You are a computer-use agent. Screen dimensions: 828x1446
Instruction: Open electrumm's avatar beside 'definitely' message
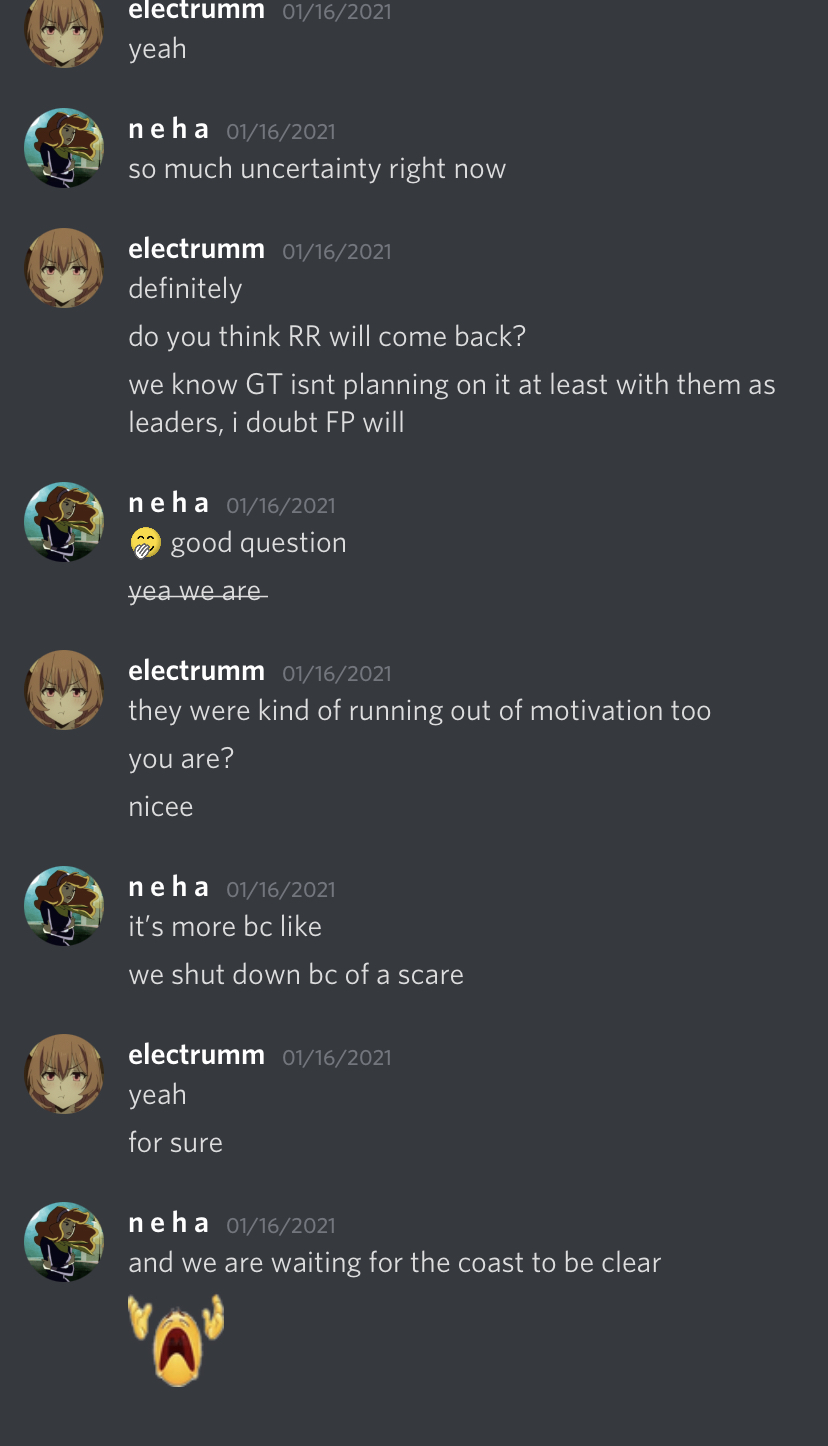pos(64,268)
